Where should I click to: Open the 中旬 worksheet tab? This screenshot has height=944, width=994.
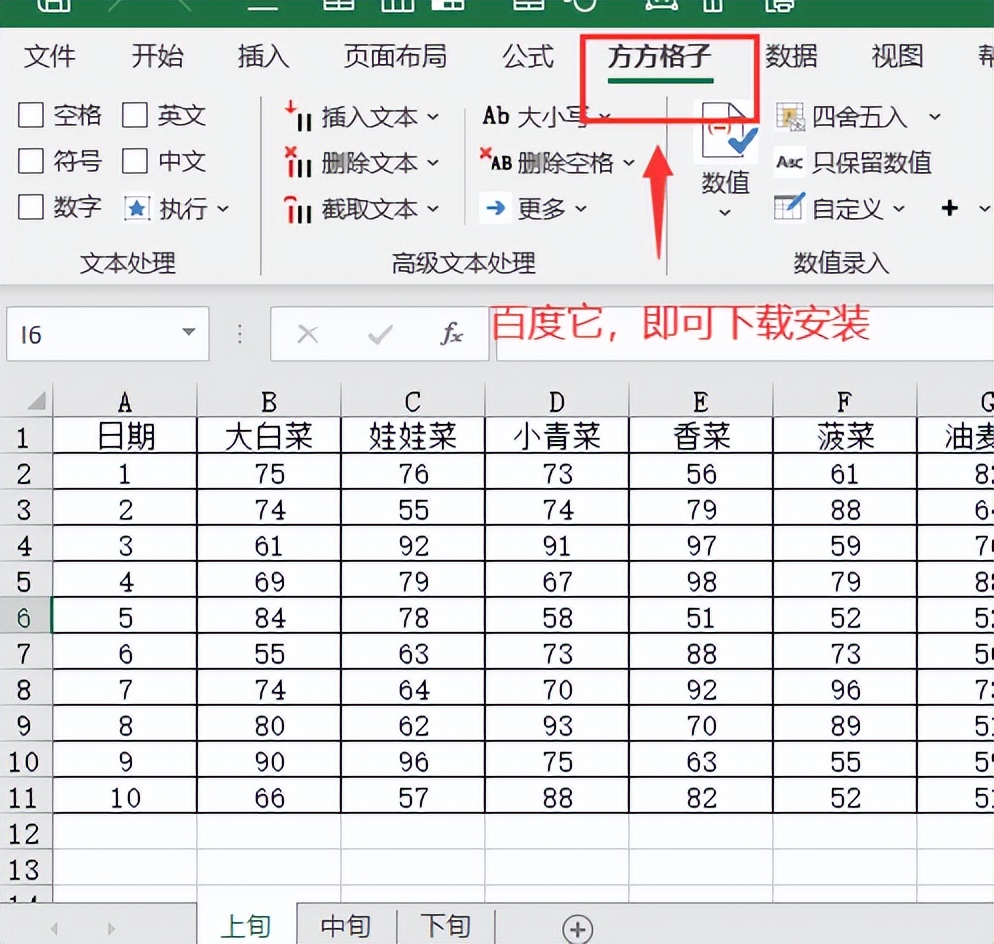click(345, 925)
